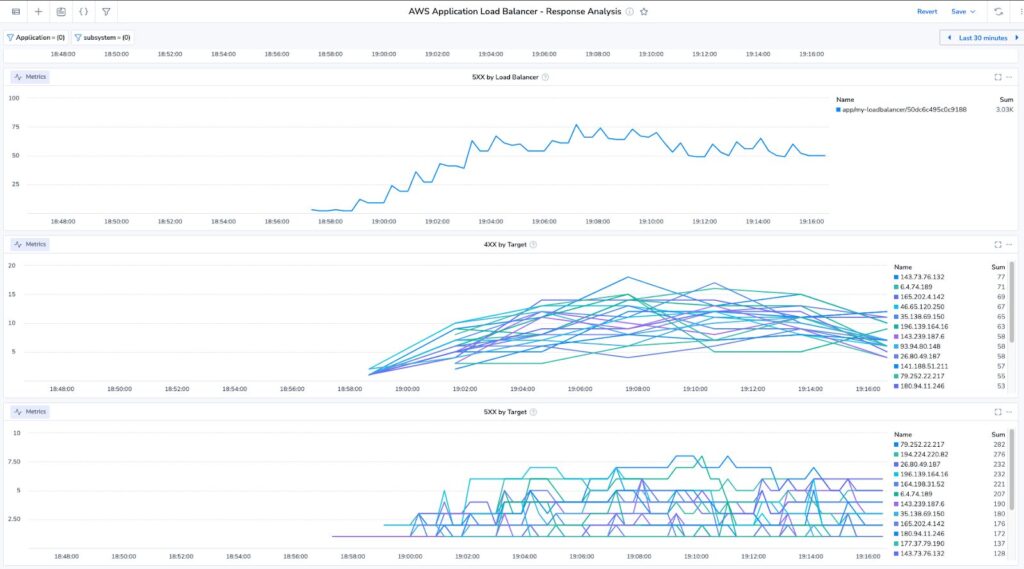The height and width of the screenshot is (569, 1024).
Task: Show help for 5XX by Load Balancer
Action: [x=545, y=77]
